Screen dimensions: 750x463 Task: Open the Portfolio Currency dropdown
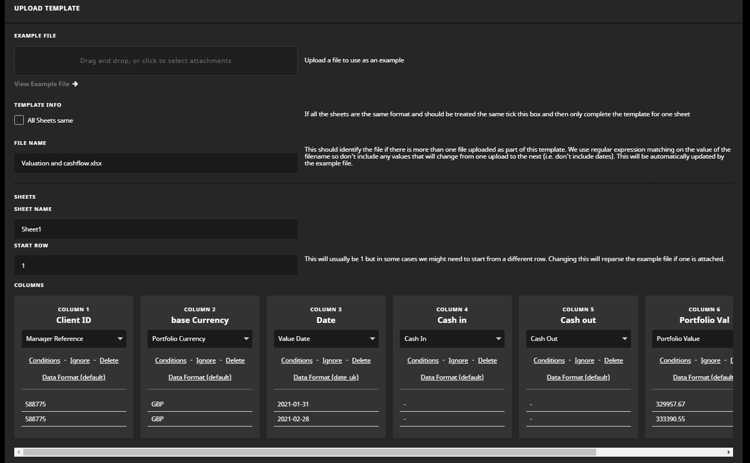200,339
